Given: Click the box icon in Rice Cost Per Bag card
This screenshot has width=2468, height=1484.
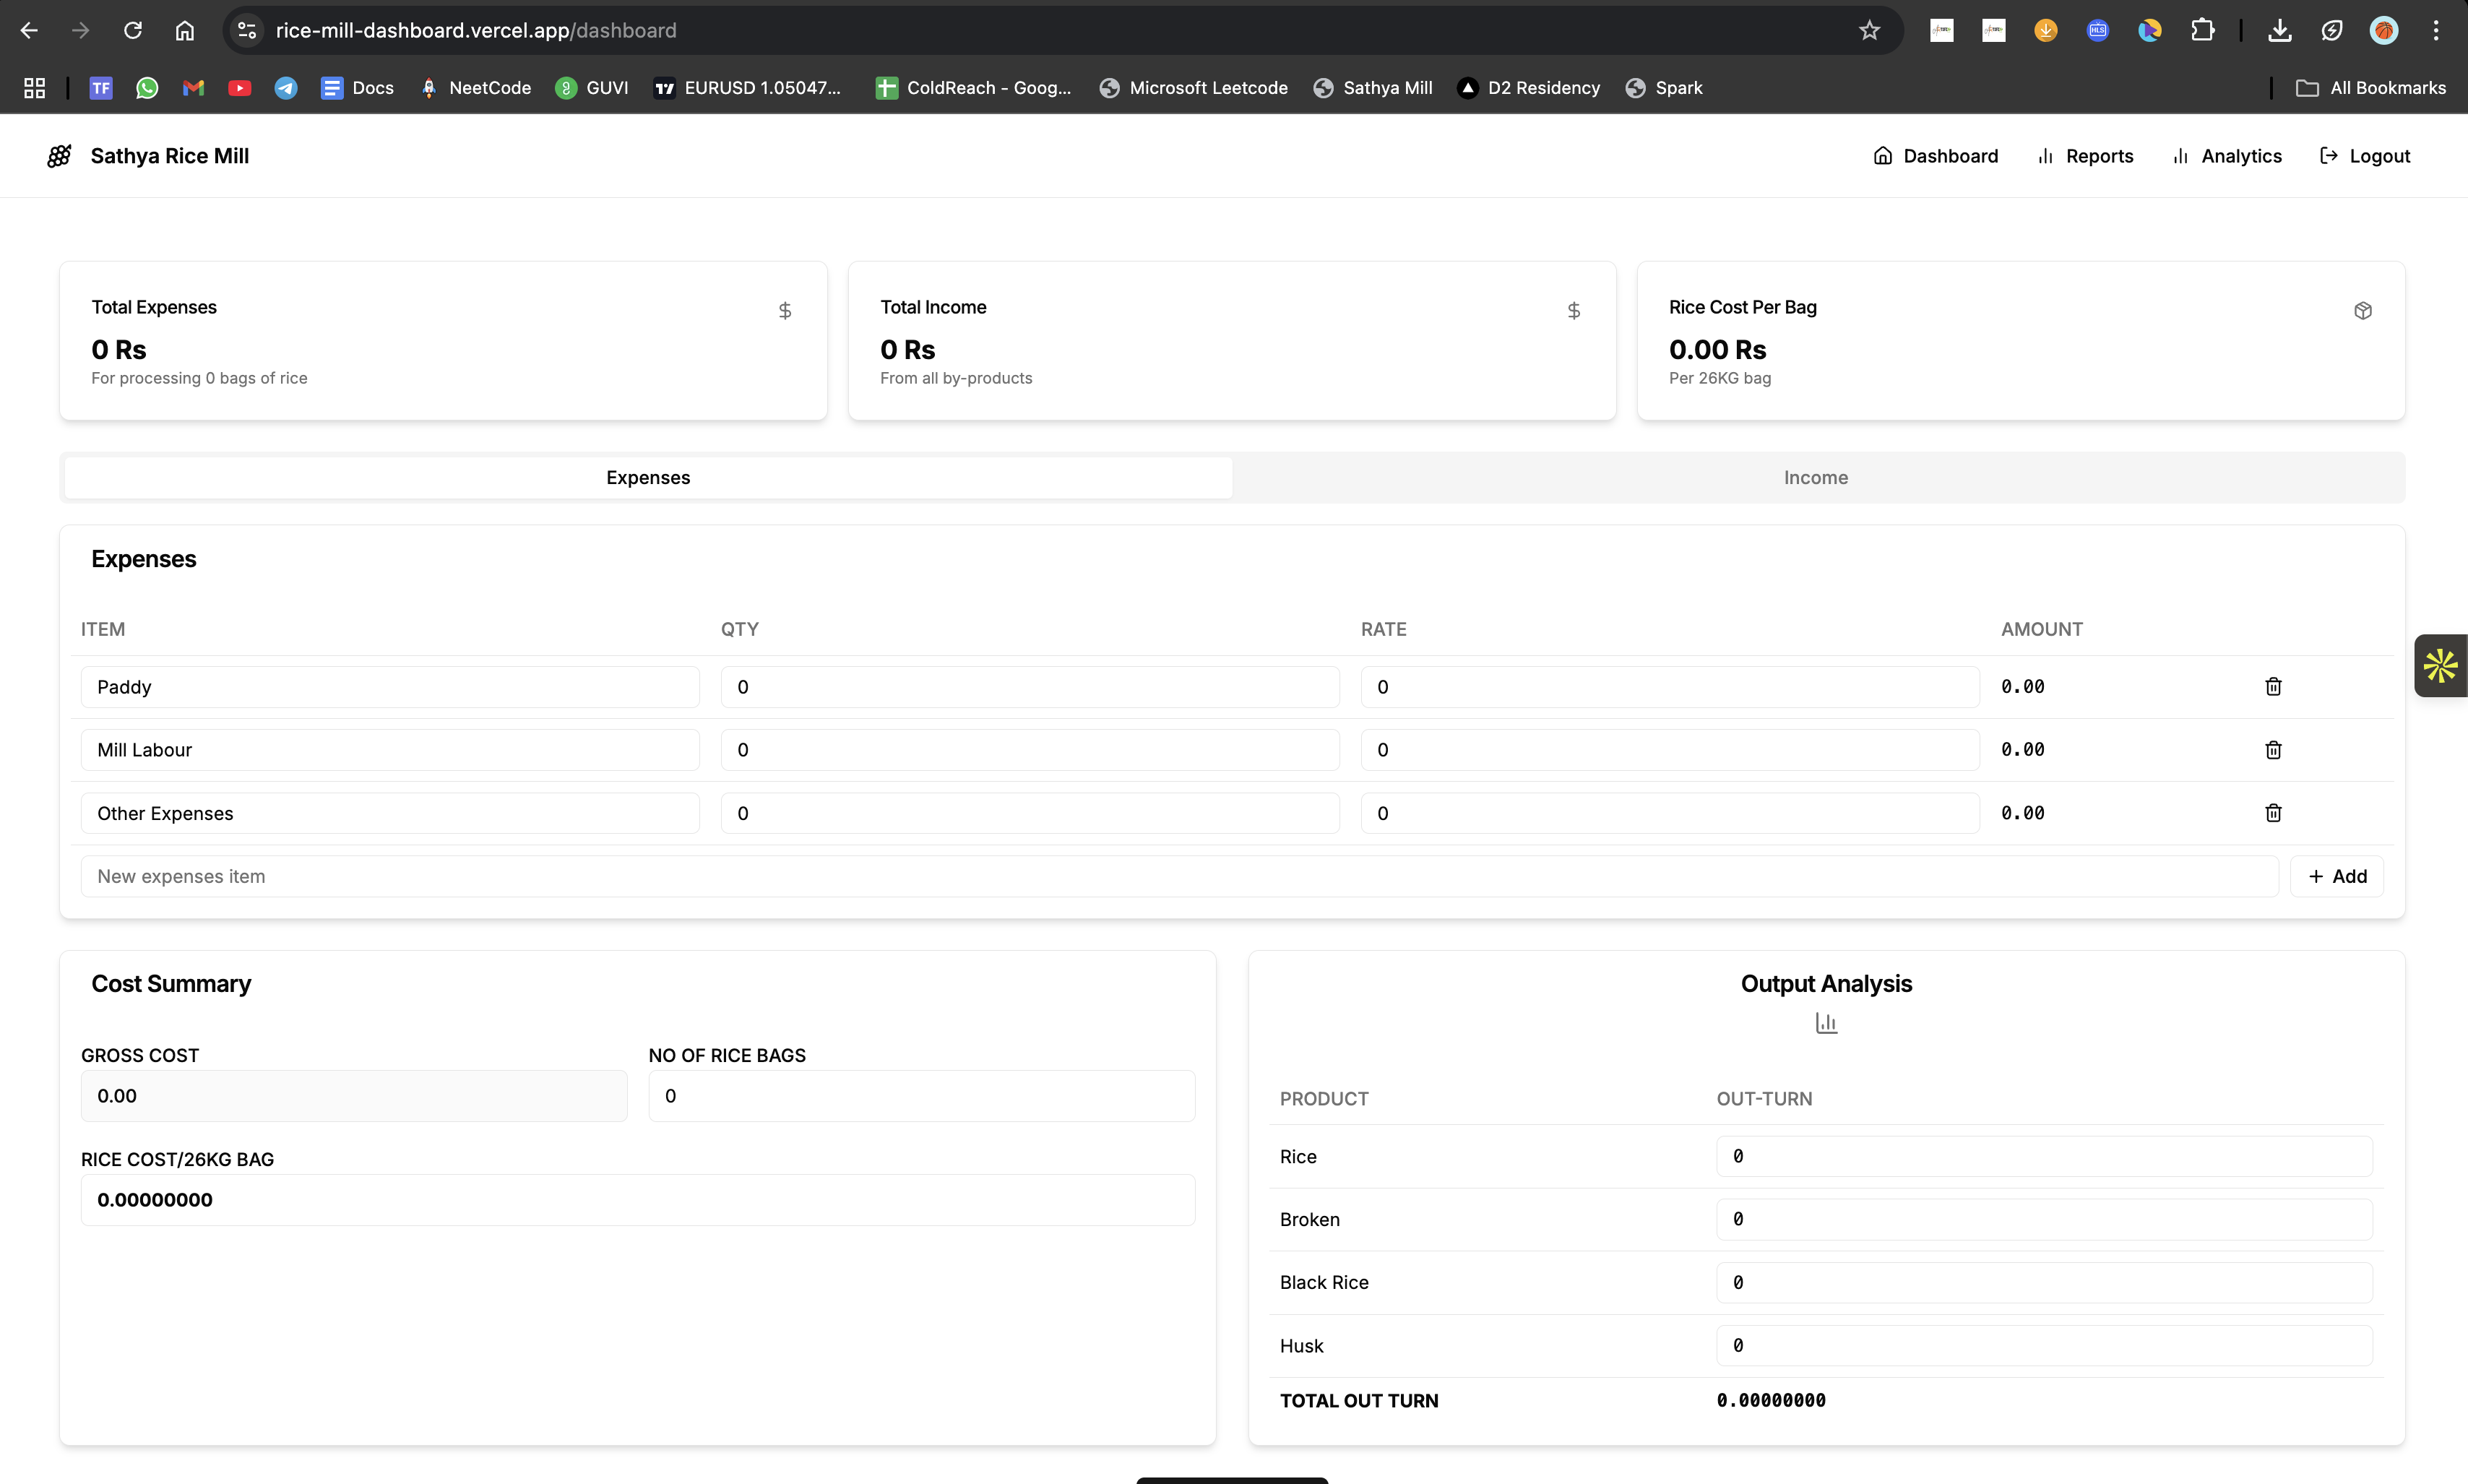Looking at the screenshot, I should (2363, 311).
